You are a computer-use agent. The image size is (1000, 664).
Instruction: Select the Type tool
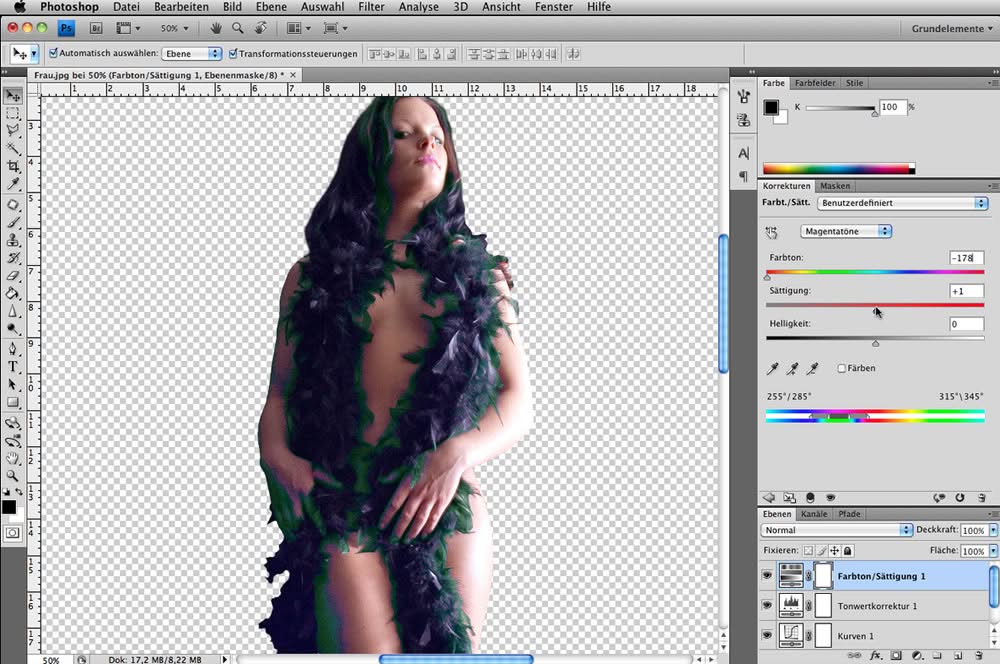point(13,367)
